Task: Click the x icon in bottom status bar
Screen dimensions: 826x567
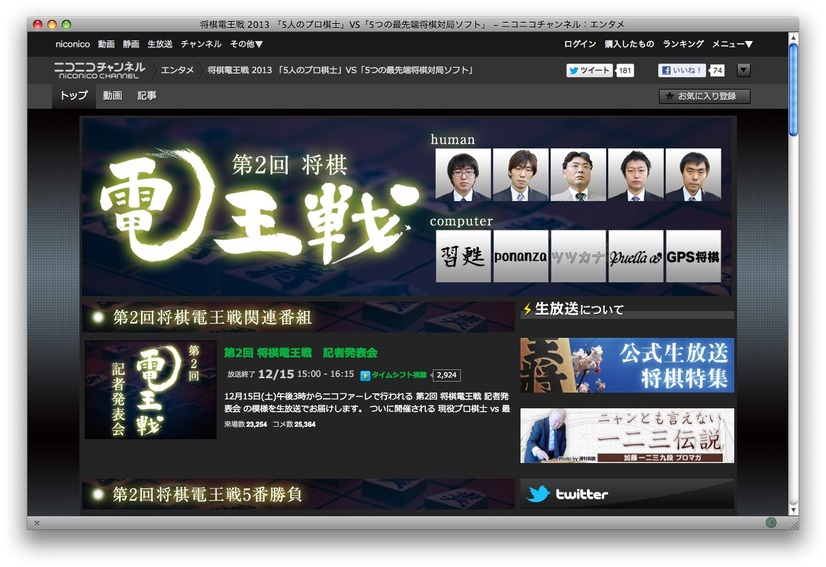Action: tap(37, 523)
